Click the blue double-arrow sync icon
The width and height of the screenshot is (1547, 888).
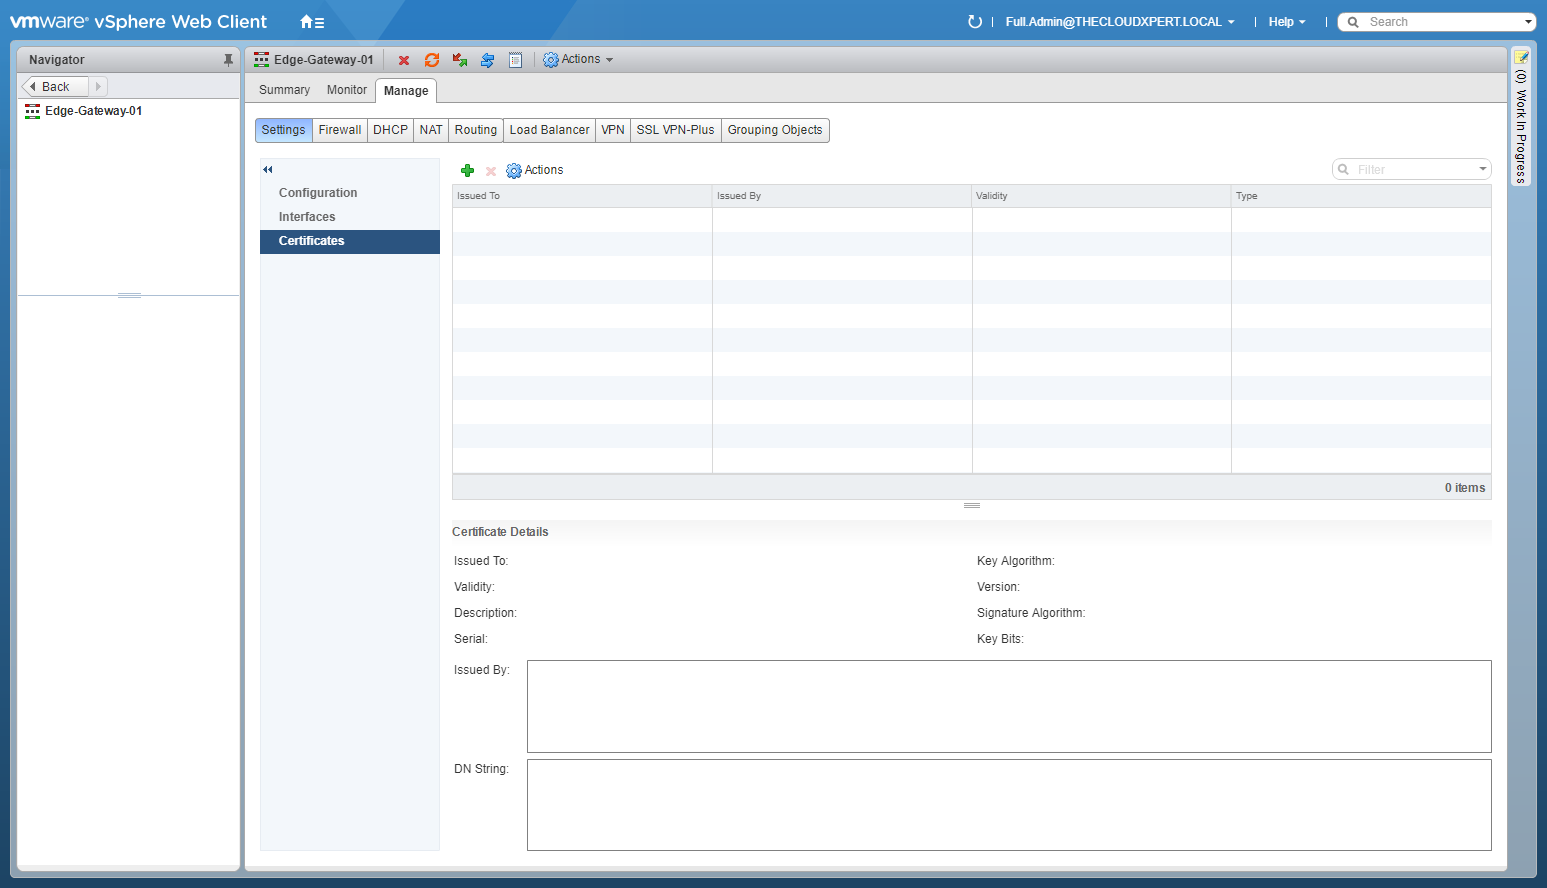point(488,61)
